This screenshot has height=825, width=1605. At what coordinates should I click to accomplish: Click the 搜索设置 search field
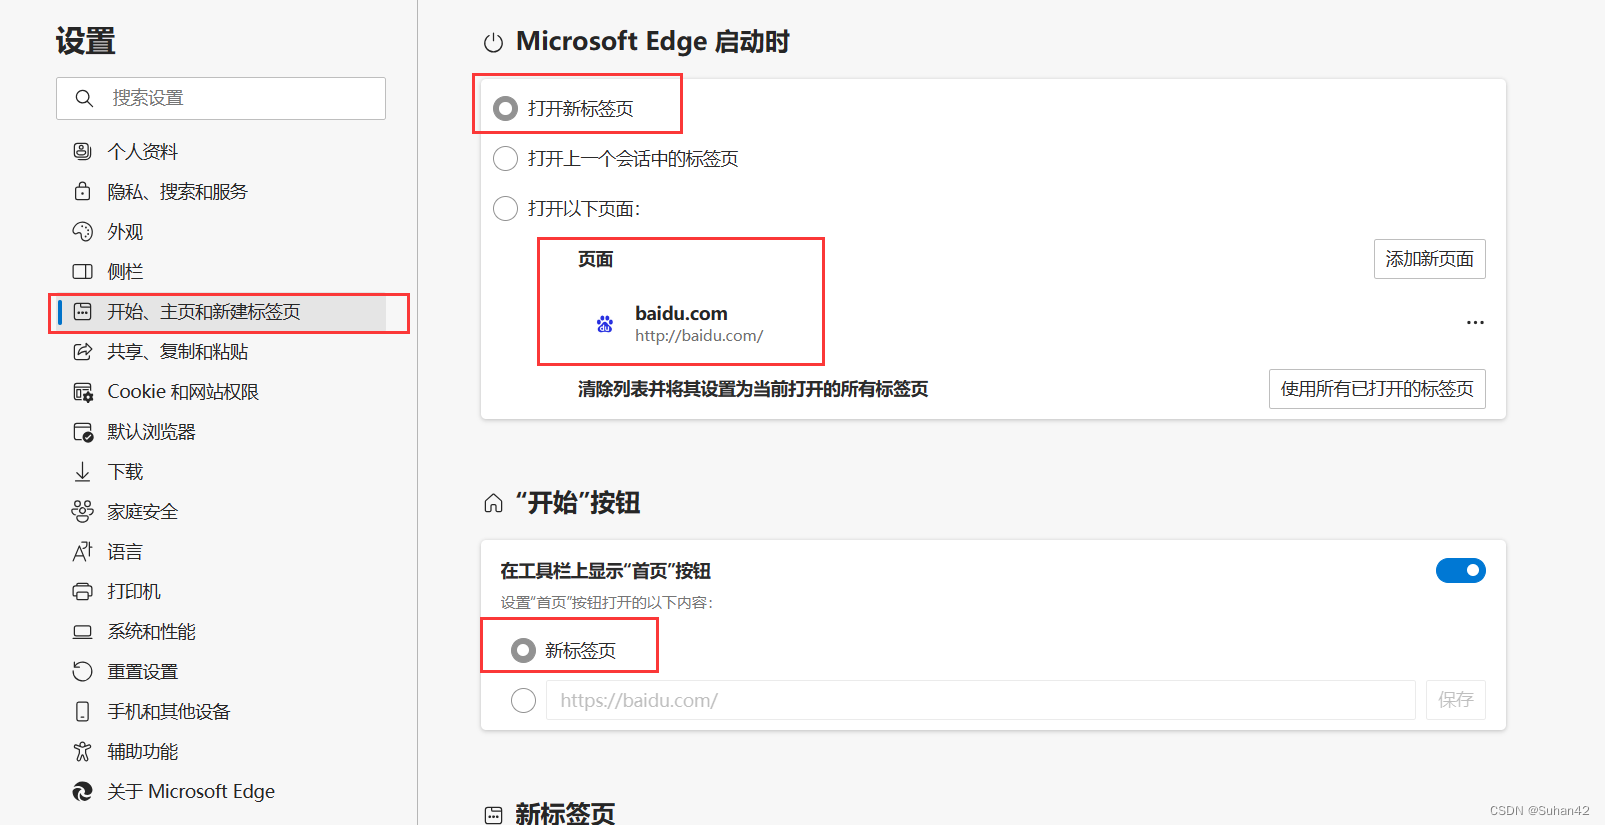tap(221, 98)
